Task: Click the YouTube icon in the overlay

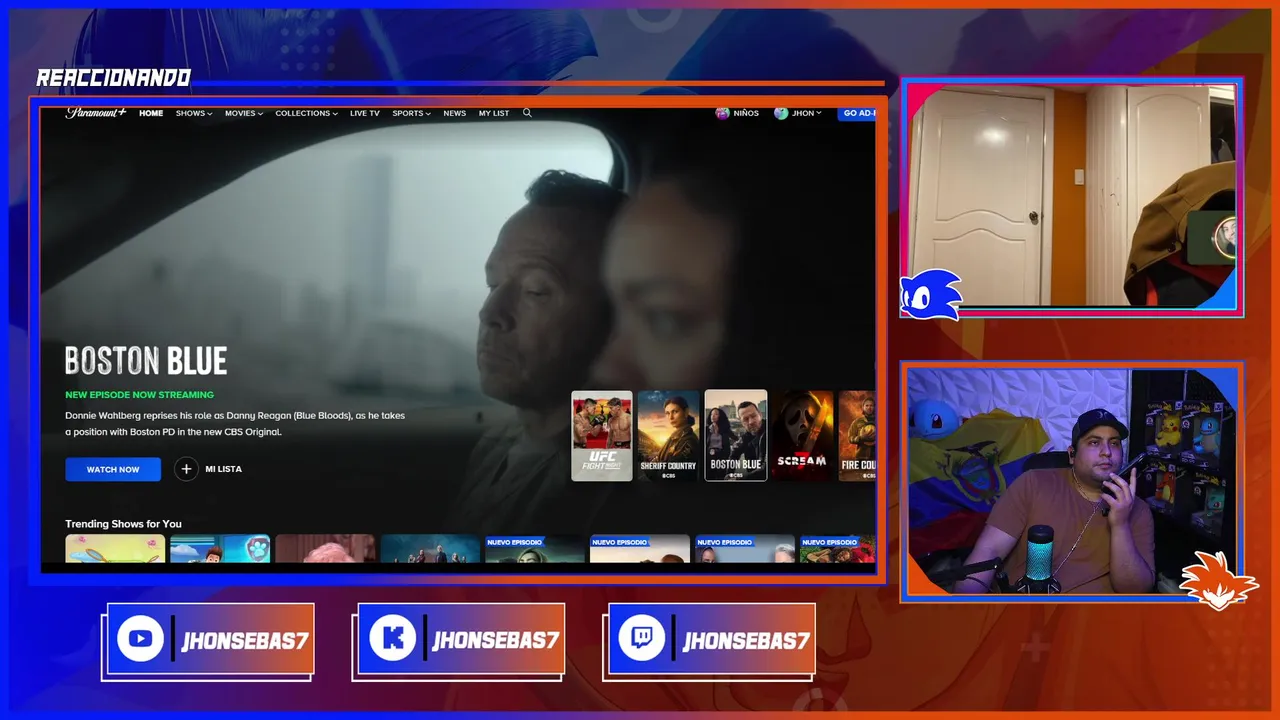Action: click(x=140, y=640)
